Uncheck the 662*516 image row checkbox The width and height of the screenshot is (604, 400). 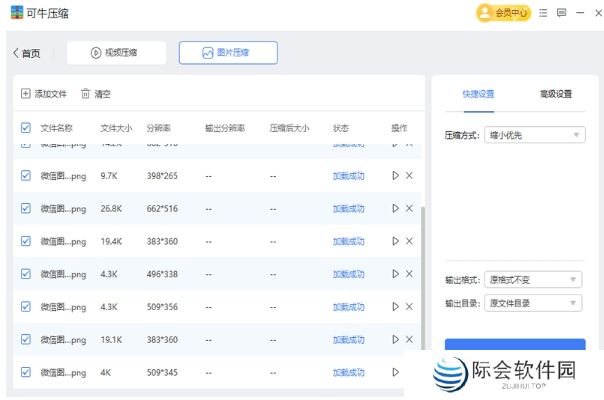point(26,209)
